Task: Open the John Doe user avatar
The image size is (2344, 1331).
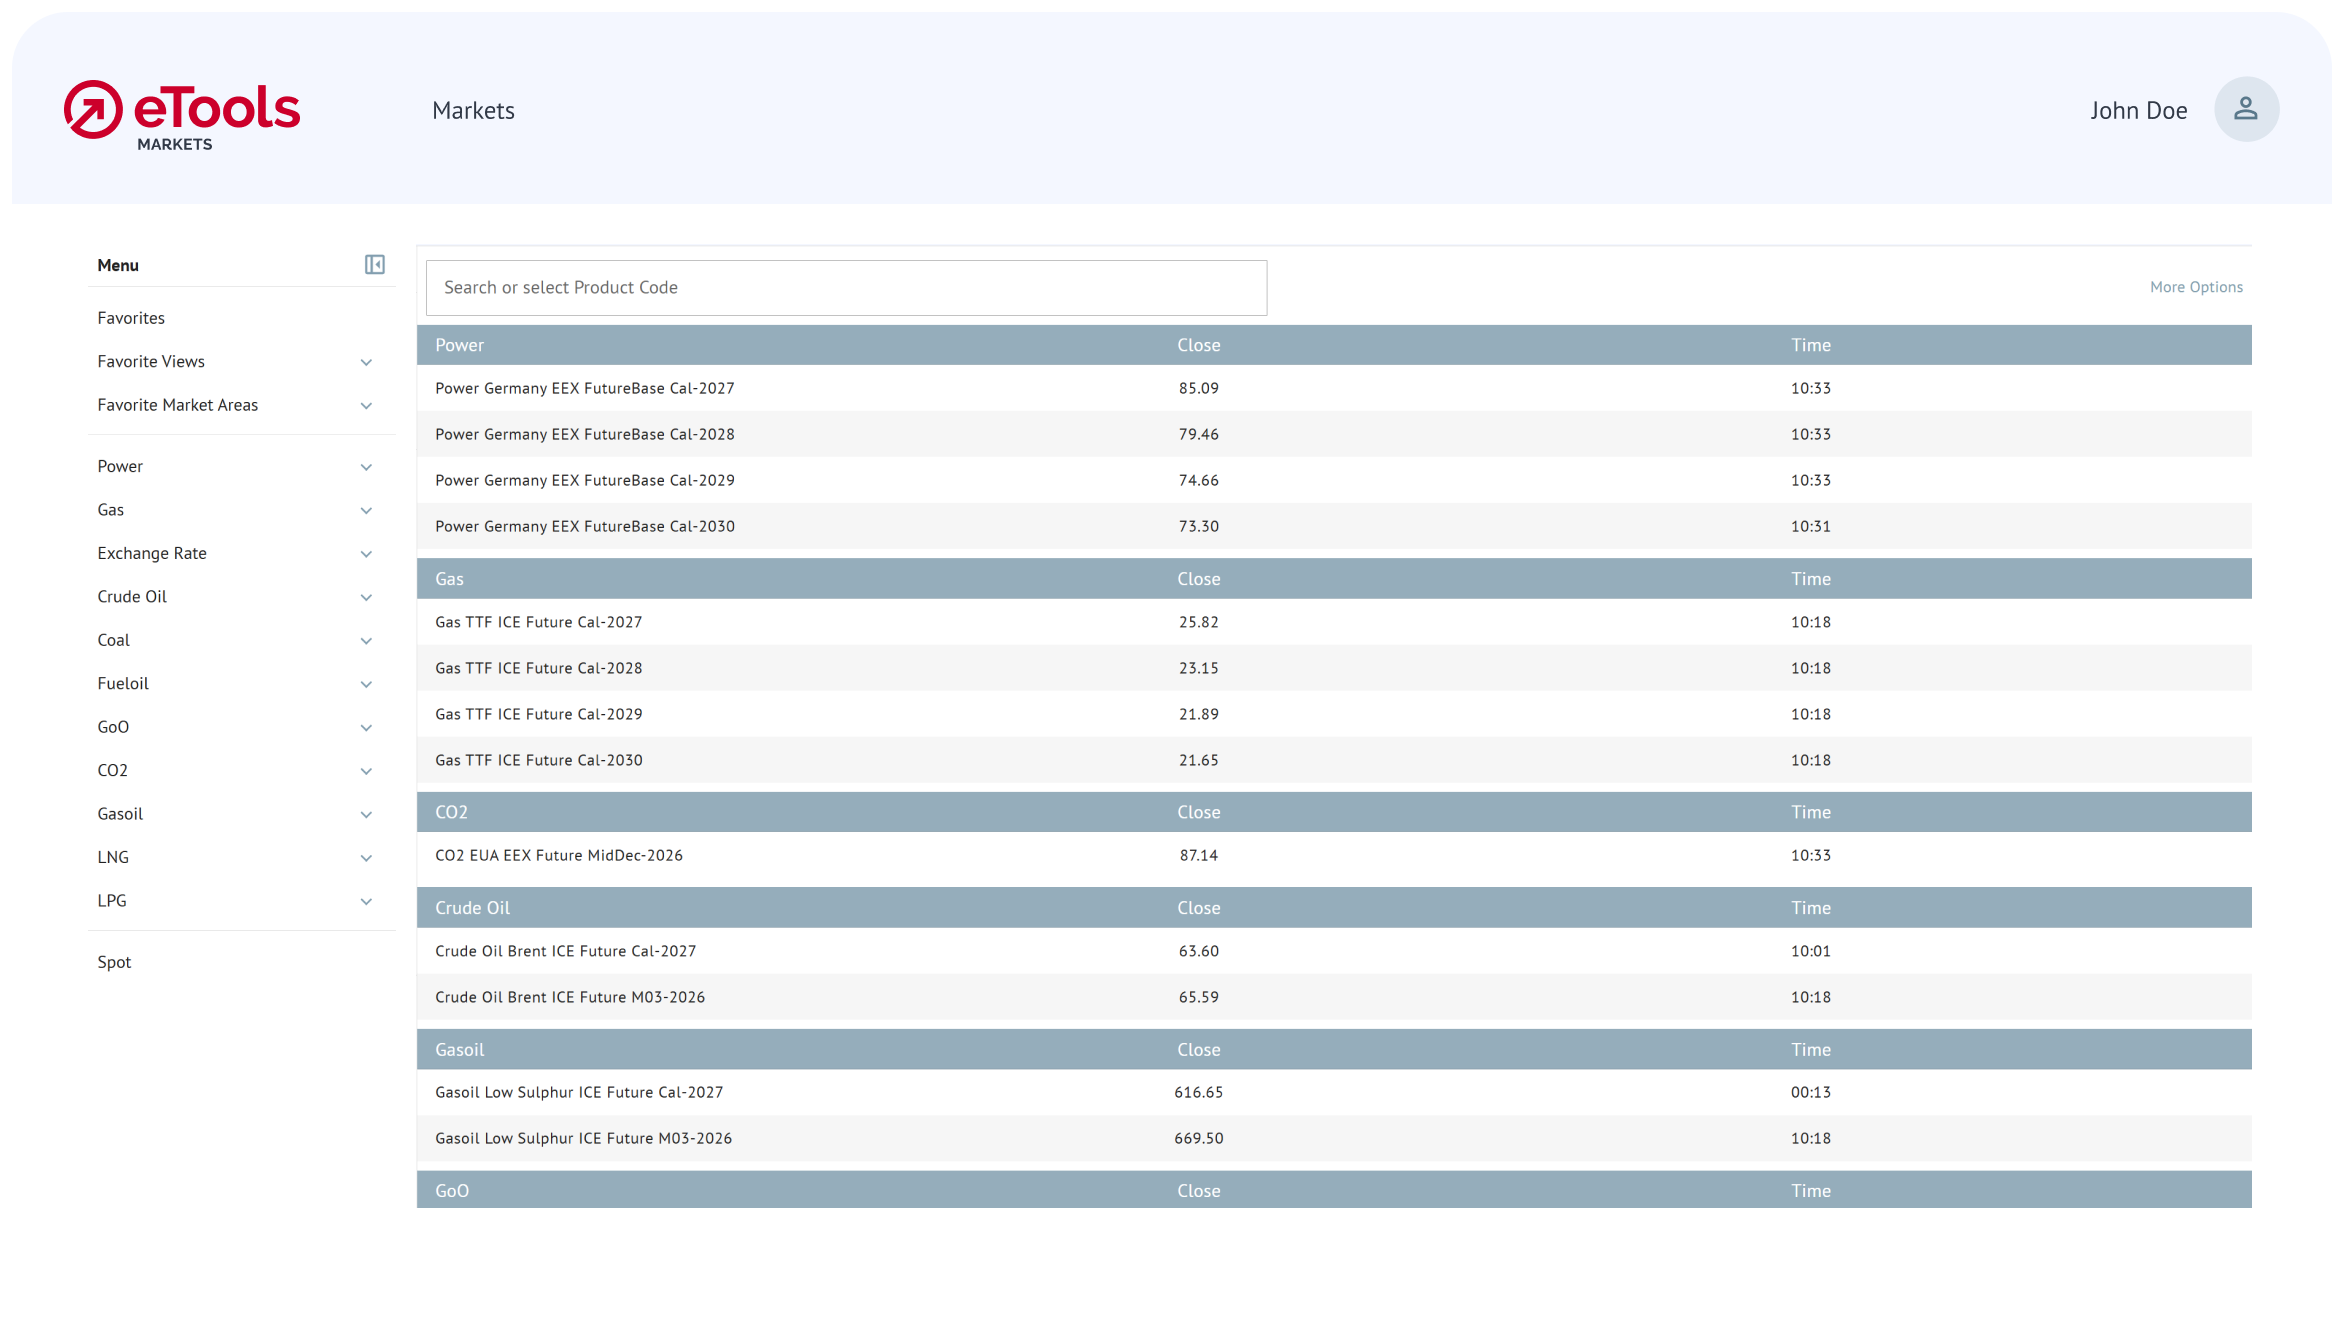Action: click(2246, 110)
